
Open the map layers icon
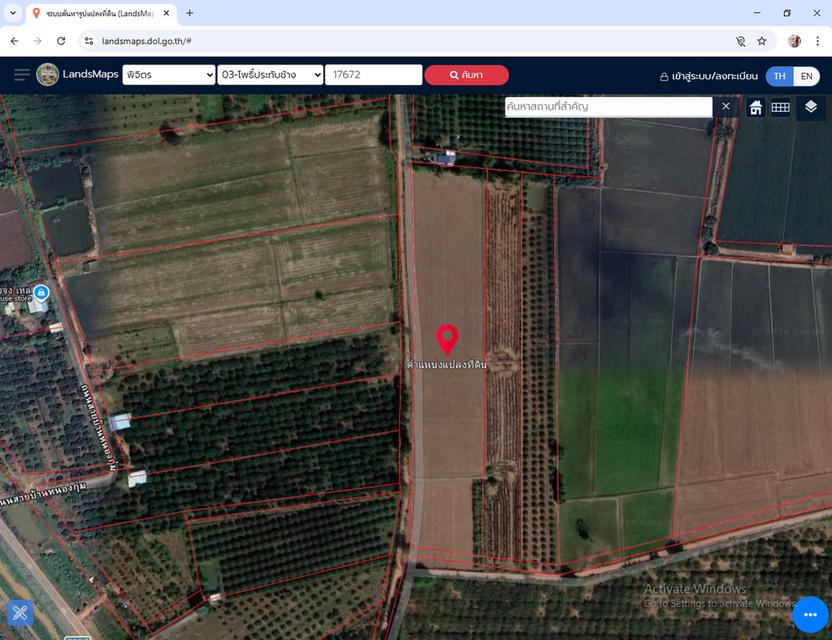click(811, 107)
